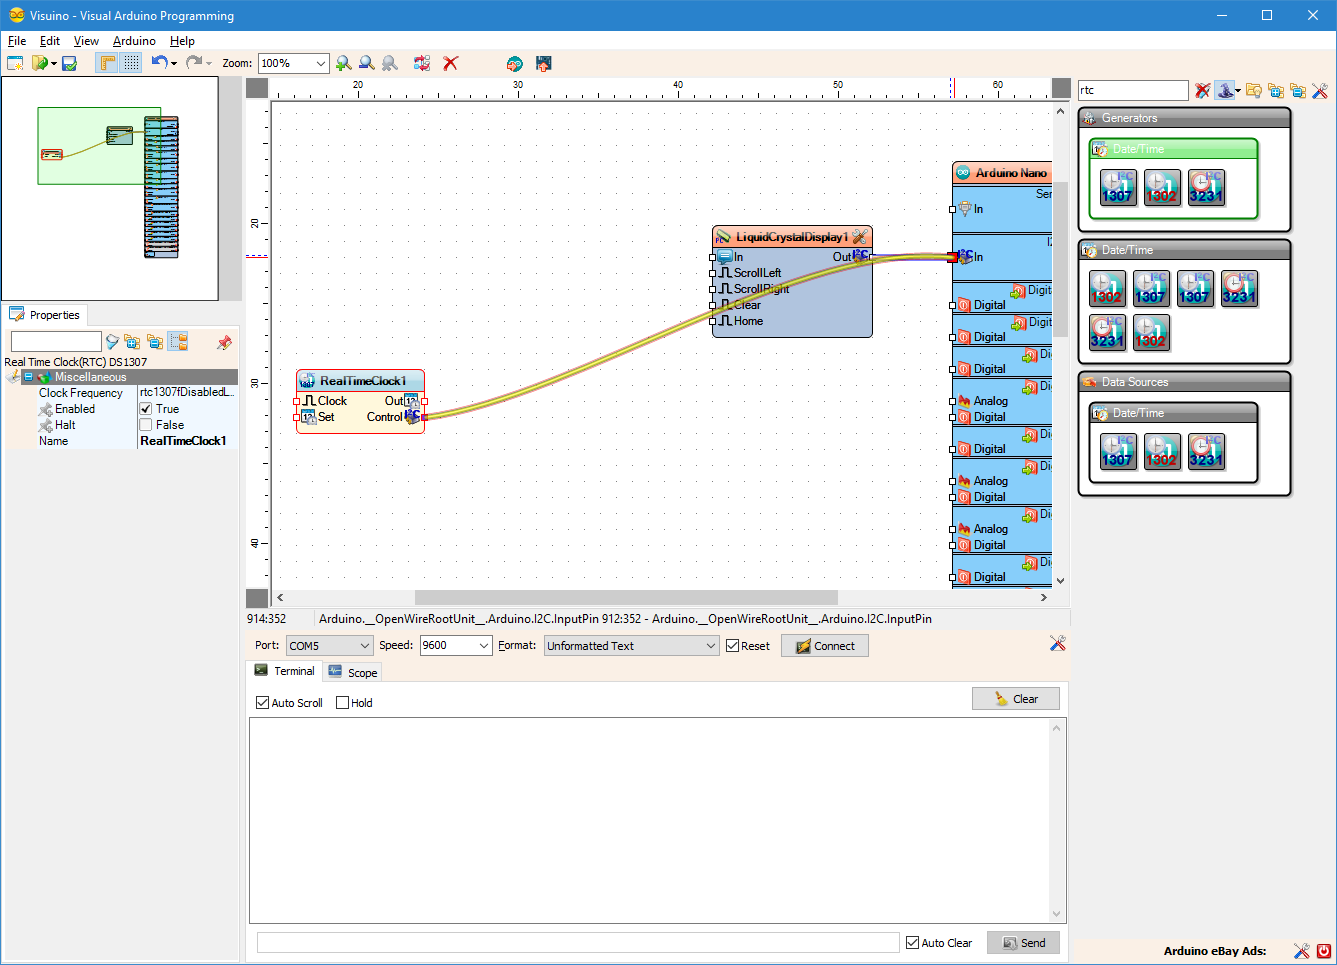
Task: Switch to the Scope tab
Action: pyautogui.click(x=352, y=673)
